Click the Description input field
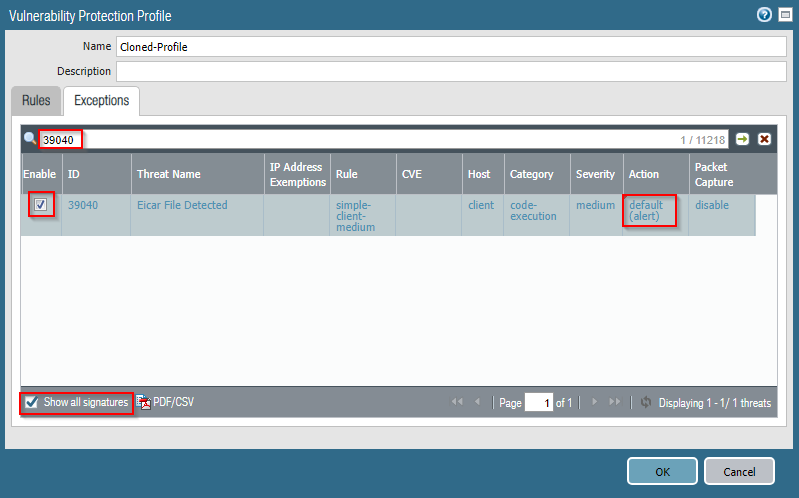799x498 pixels. point(451,71)
